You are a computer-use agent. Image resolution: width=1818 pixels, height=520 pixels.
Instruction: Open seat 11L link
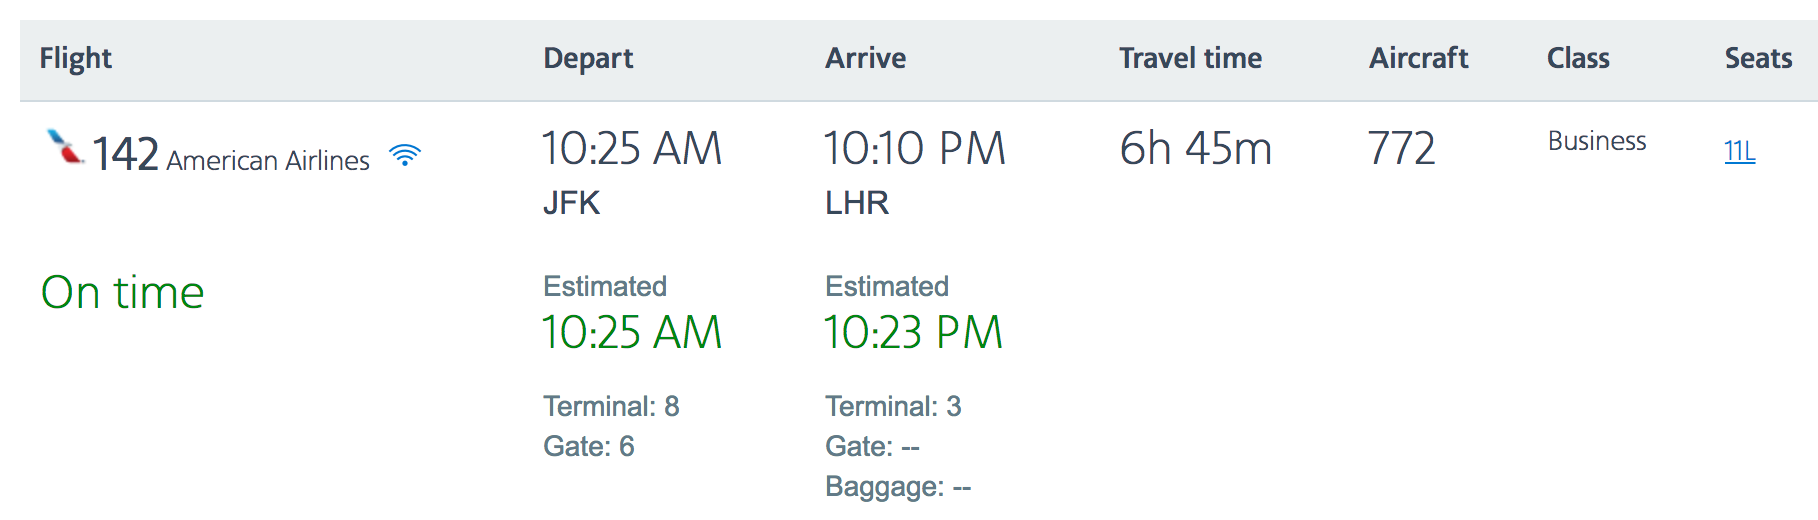click(x=1740, y=152)
